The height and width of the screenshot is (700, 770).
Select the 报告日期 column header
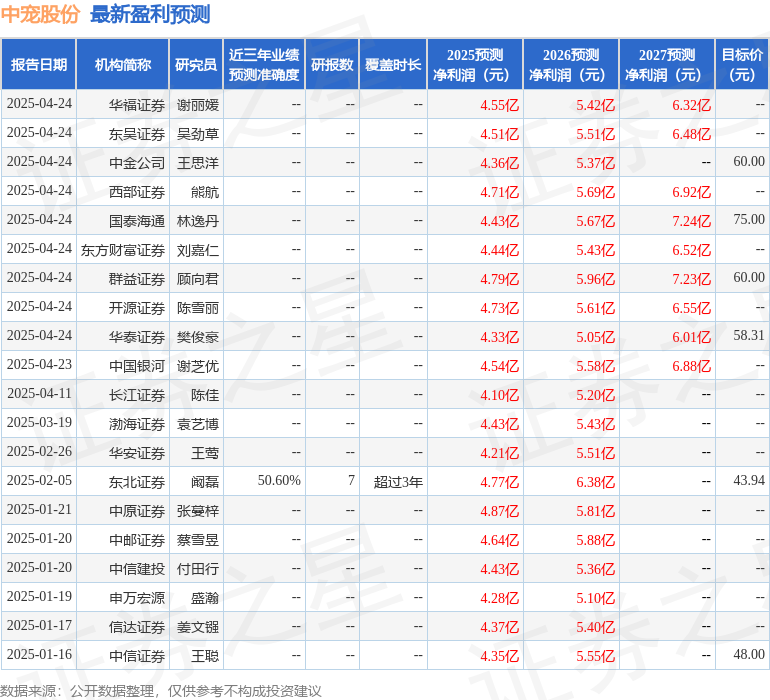(x=39, y=64)
